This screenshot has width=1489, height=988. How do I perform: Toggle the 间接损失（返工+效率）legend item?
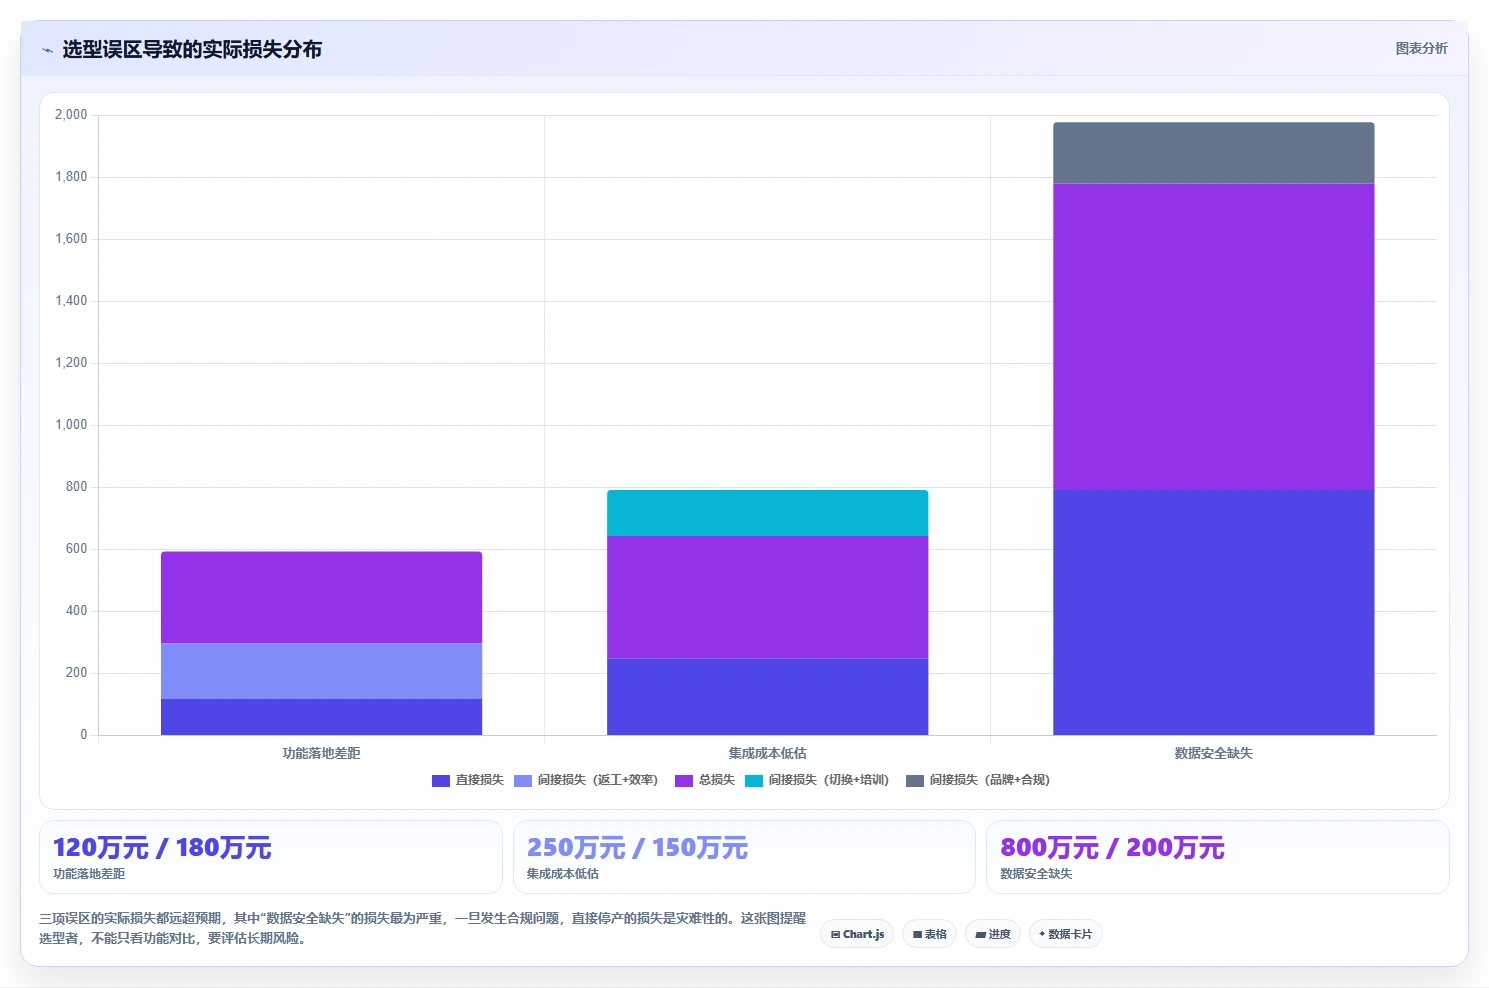586,780
